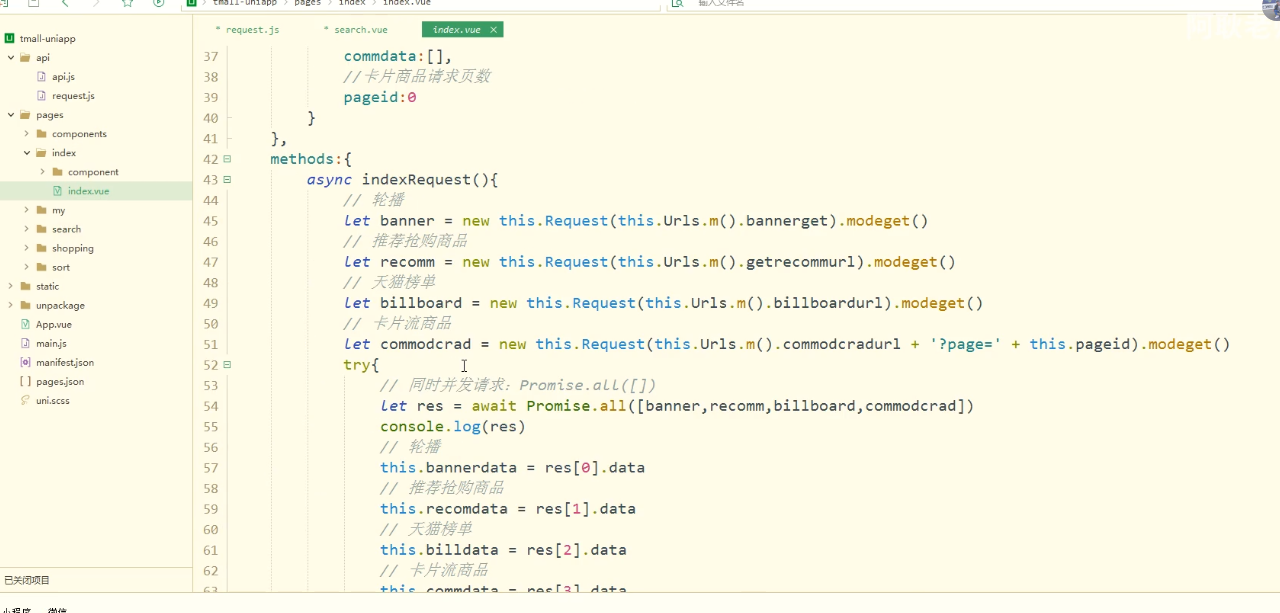Click the components folder icon
Image resolution: width=1280 pixels, height=613 pixels.
coord(42,134)
